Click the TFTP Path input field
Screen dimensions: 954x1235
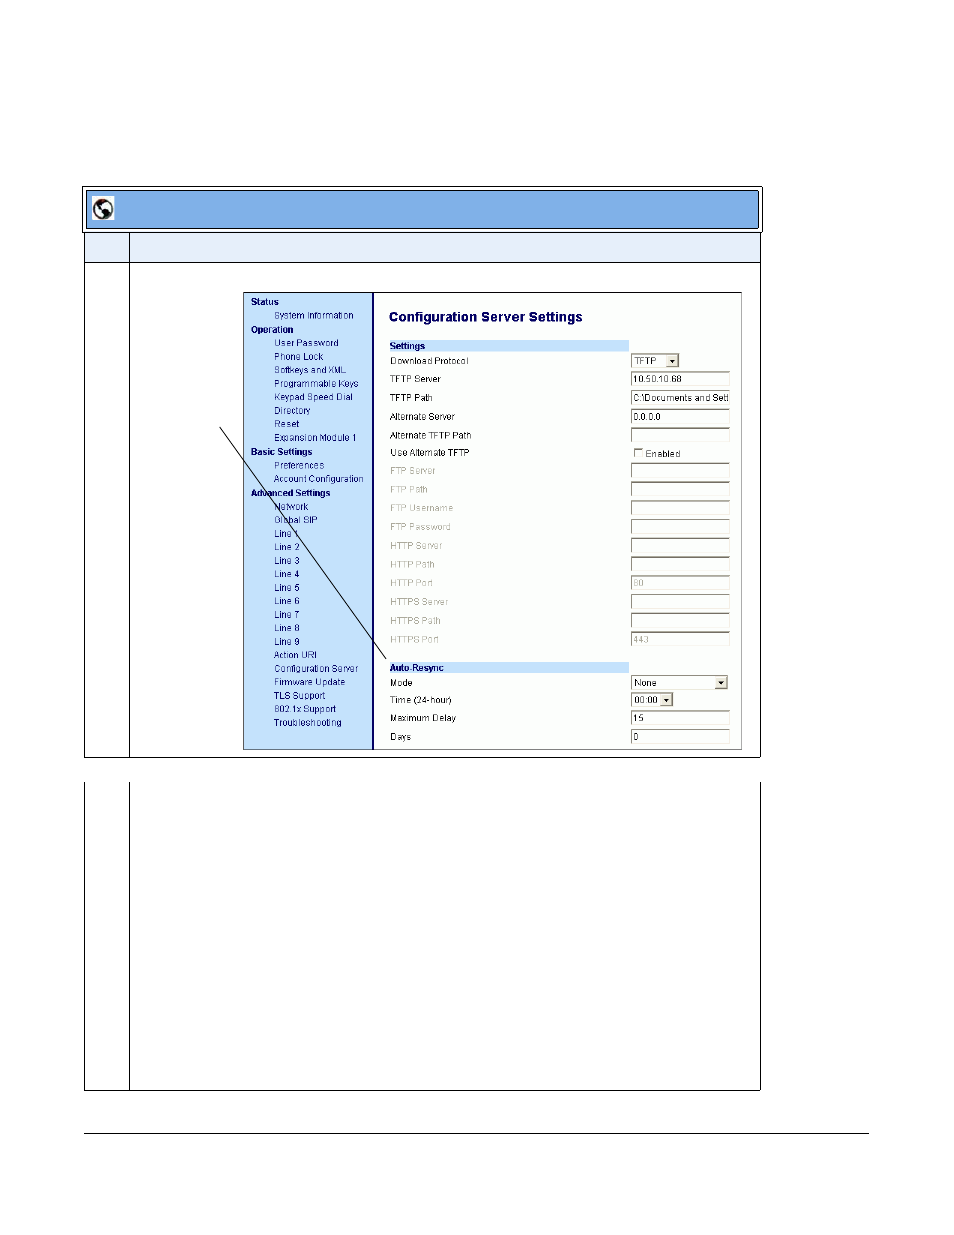680,398
